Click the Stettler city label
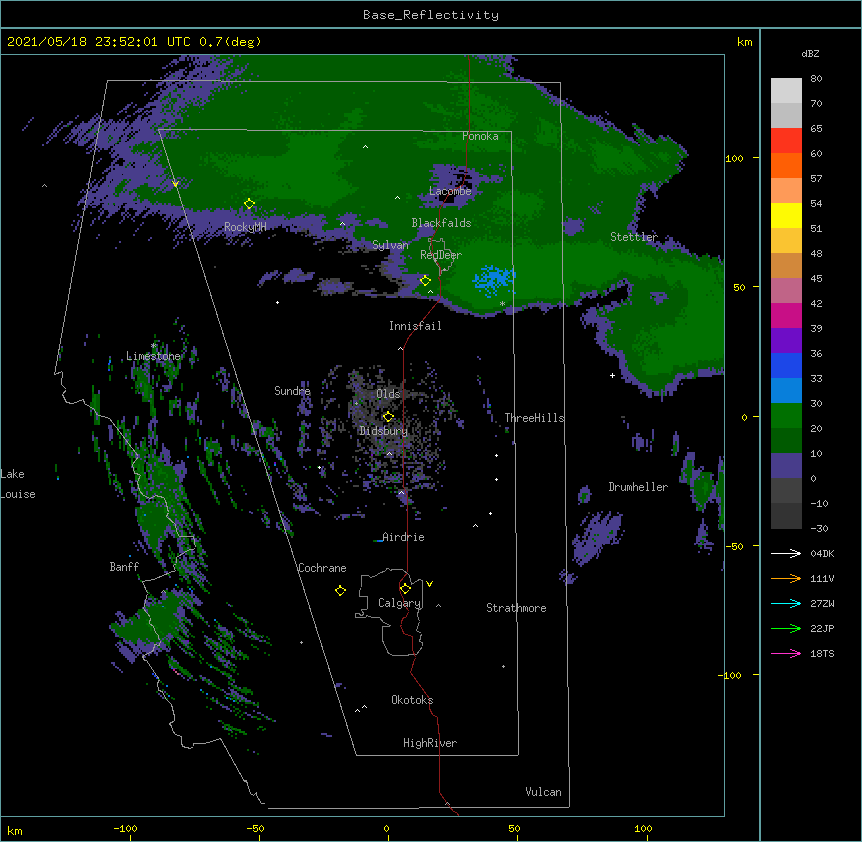This screenshot has height=842, width=862. coord(634,237)
